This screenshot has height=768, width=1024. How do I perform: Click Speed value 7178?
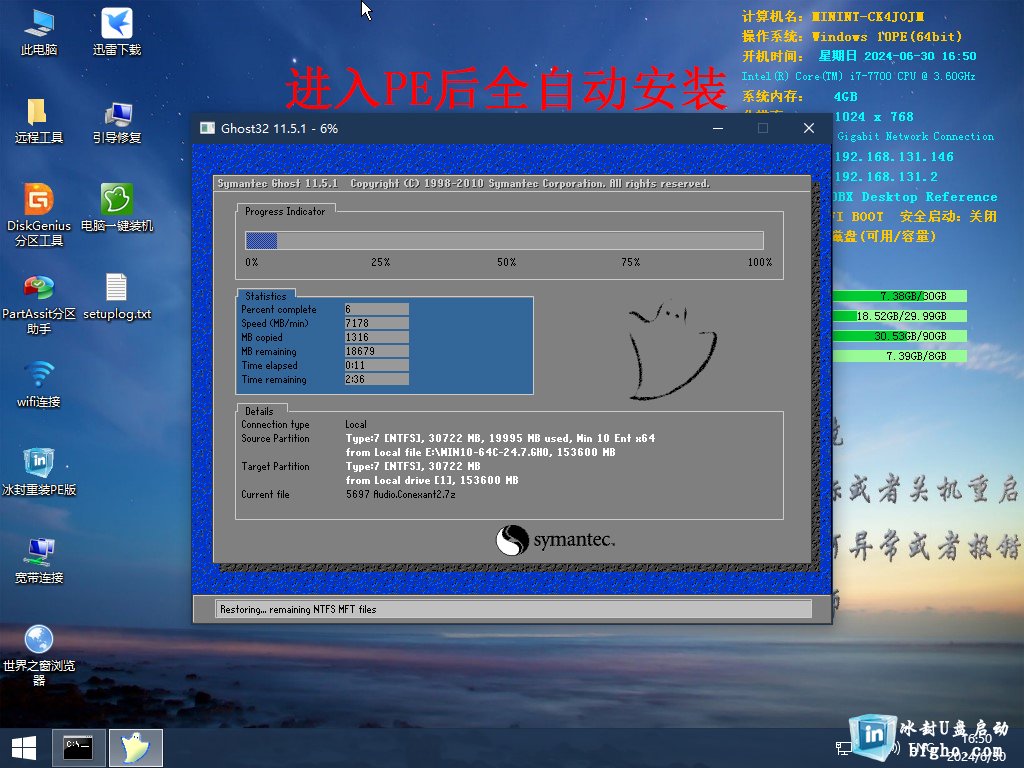tap(377, 323)
